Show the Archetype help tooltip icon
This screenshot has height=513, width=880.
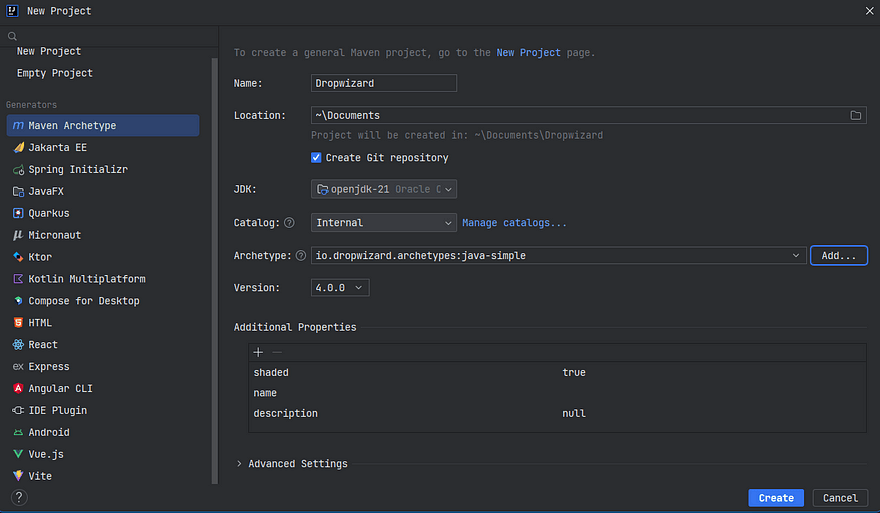pyautogui.click(x=300, y=256)
